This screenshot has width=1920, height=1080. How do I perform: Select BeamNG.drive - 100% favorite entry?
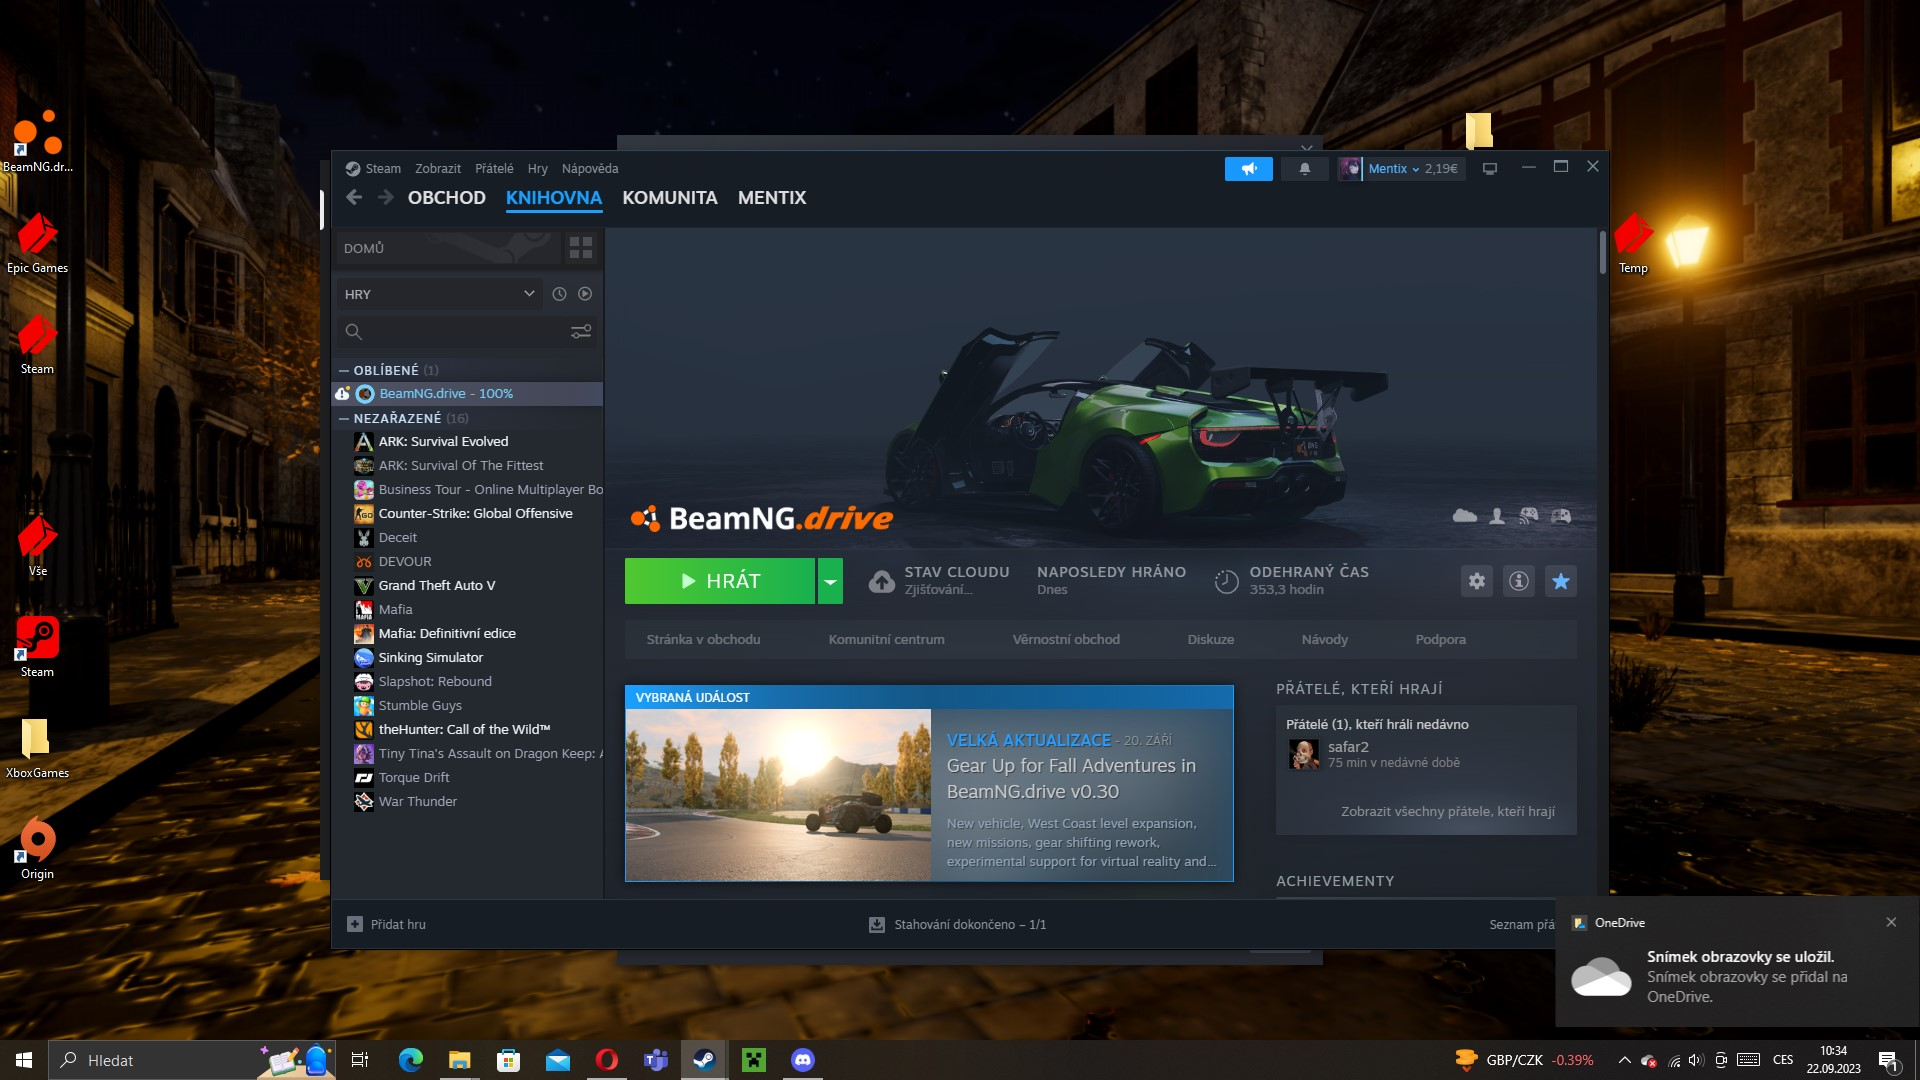click(x=468, y=393)
